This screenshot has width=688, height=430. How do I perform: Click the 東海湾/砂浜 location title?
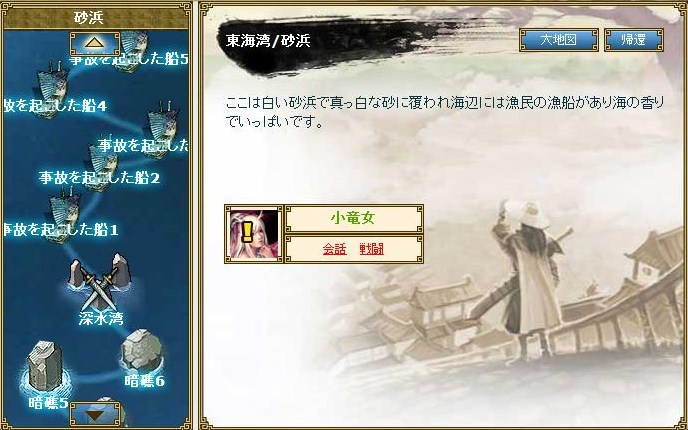tap(268, 41)
